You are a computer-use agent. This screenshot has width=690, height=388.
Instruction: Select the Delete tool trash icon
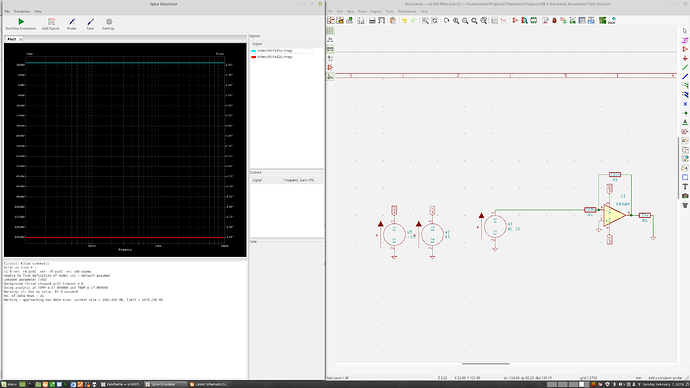point(685,205)
